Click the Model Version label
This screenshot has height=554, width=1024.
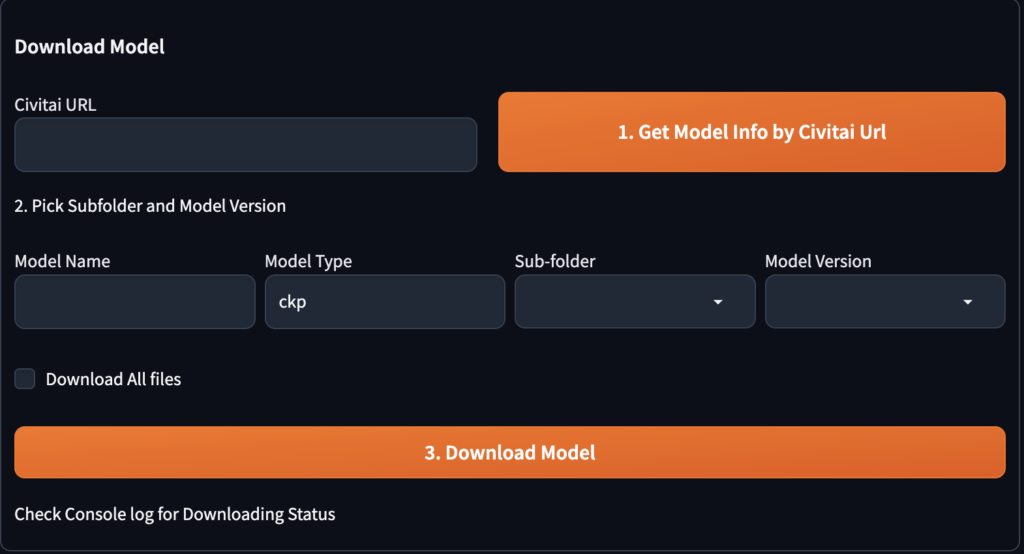818,261
